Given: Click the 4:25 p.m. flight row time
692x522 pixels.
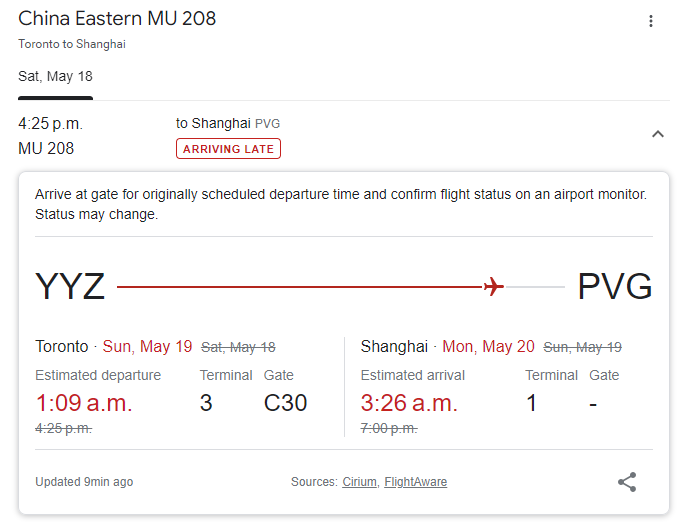Looking at the screenshot, I should 50,124.
